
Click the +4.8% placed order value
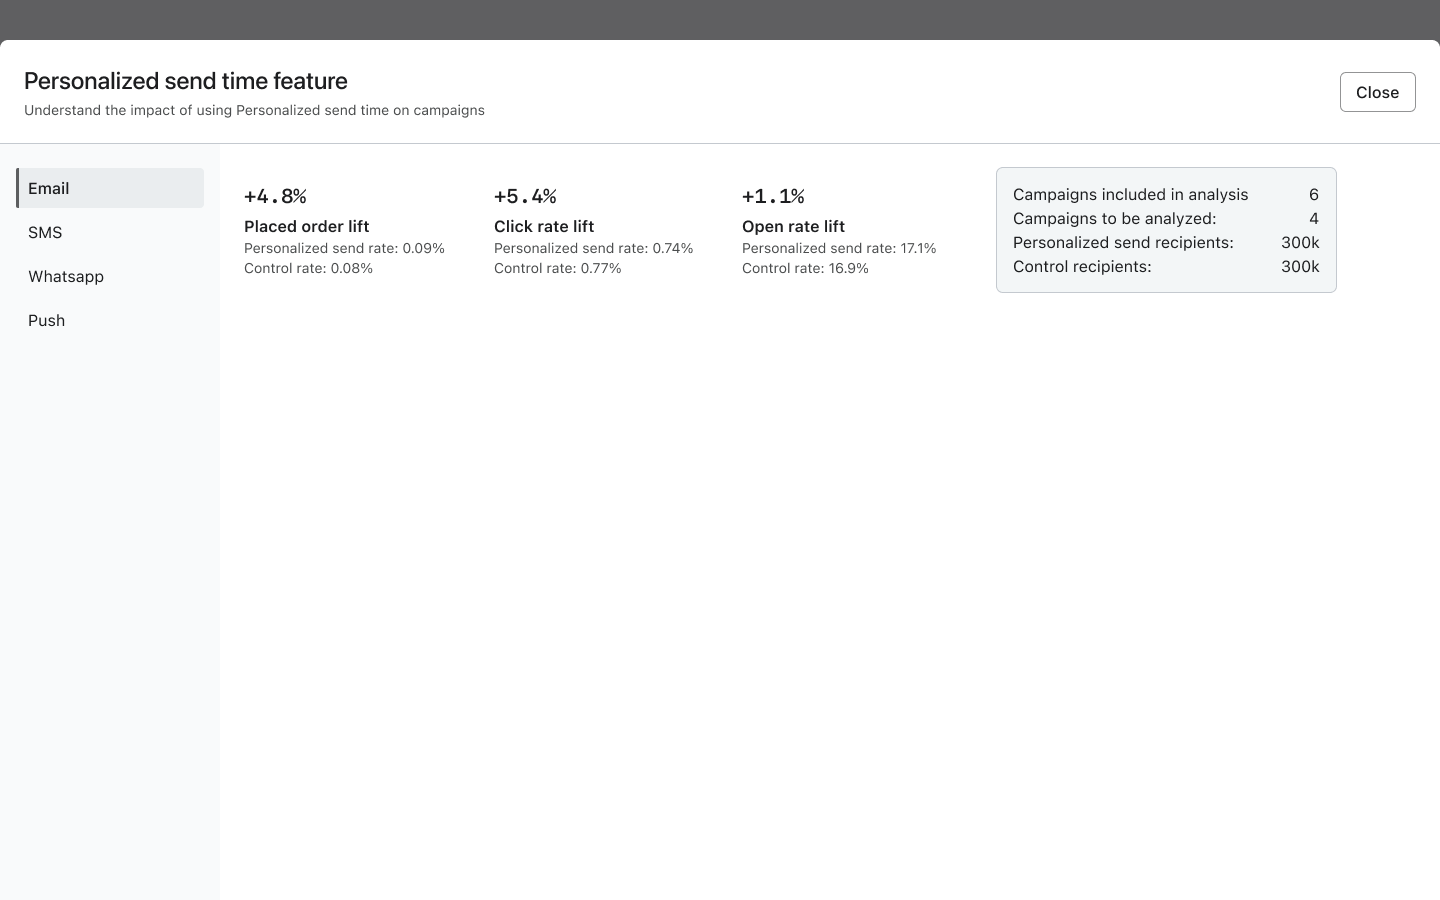275,196
